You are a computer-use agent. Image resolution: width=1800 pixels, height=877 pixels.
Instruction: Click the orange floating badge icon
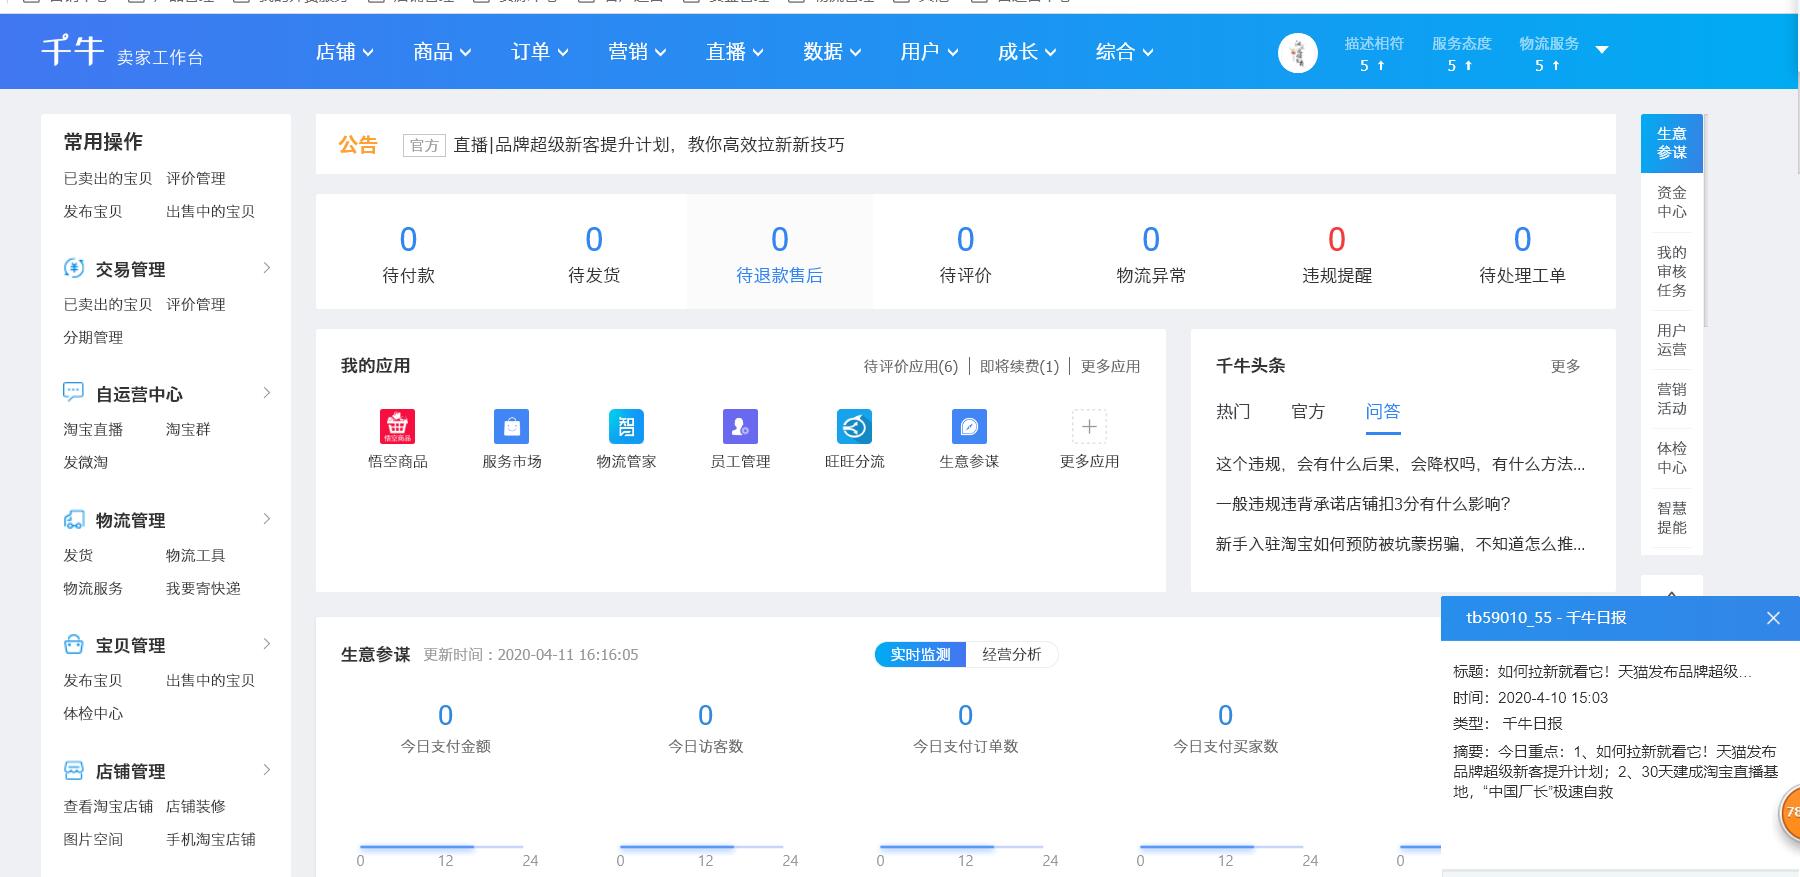(x=1790, y=814)
